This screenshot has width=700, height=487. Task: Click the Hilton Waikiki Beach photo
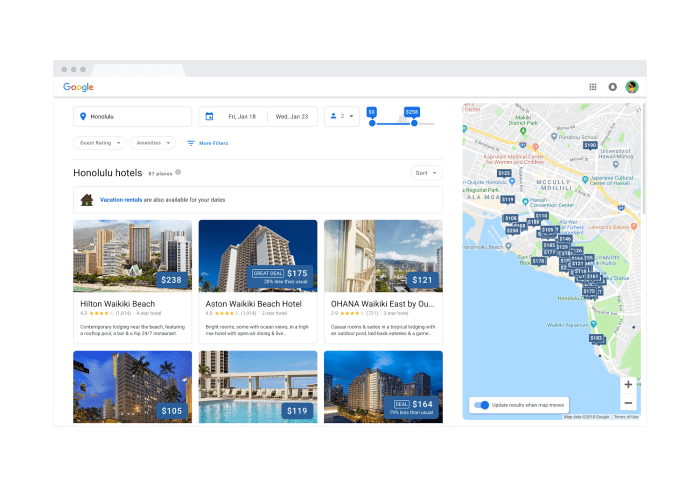[133, 256]
